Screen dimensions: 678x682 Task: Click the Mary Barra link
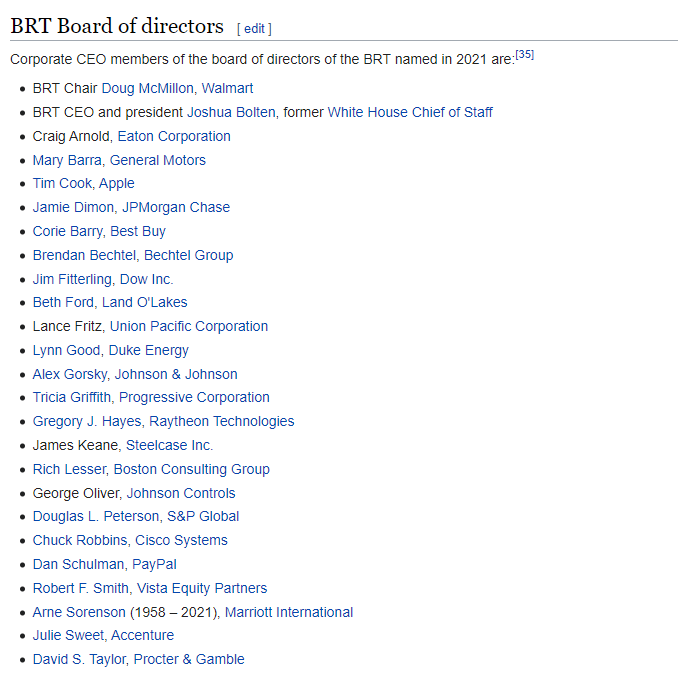67,160
